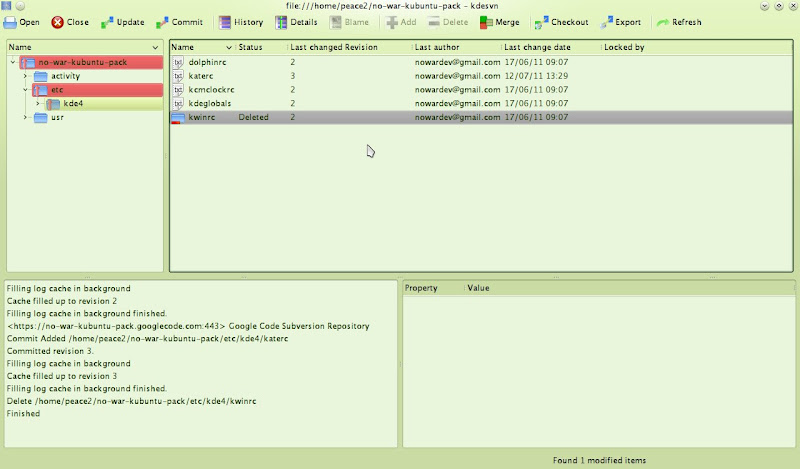
Task: Click the Value column header
Action: tap(478, 288)
